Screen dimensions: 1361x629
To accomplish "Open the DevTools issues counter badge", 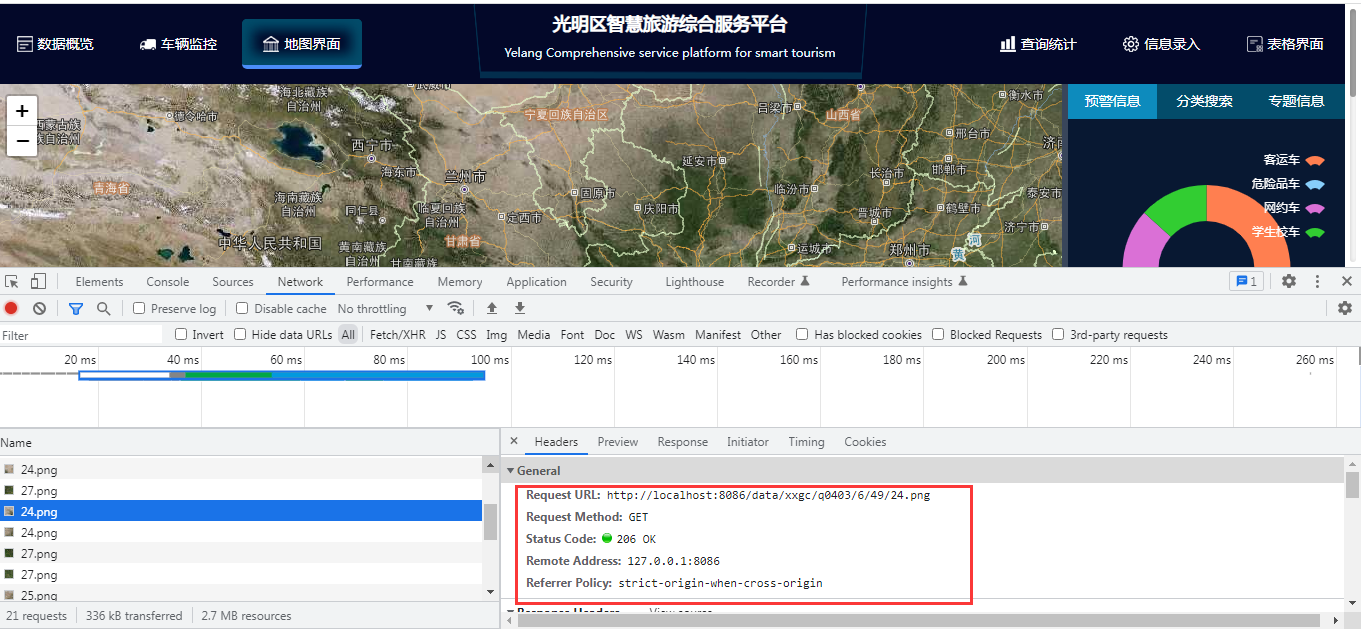I will 1247,282.
